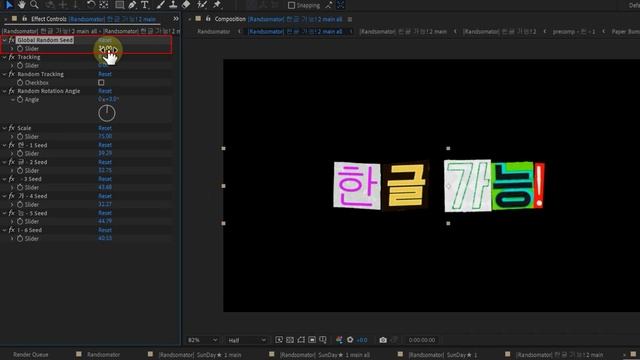Select the Clone Stamp tool

coord(173,5)
